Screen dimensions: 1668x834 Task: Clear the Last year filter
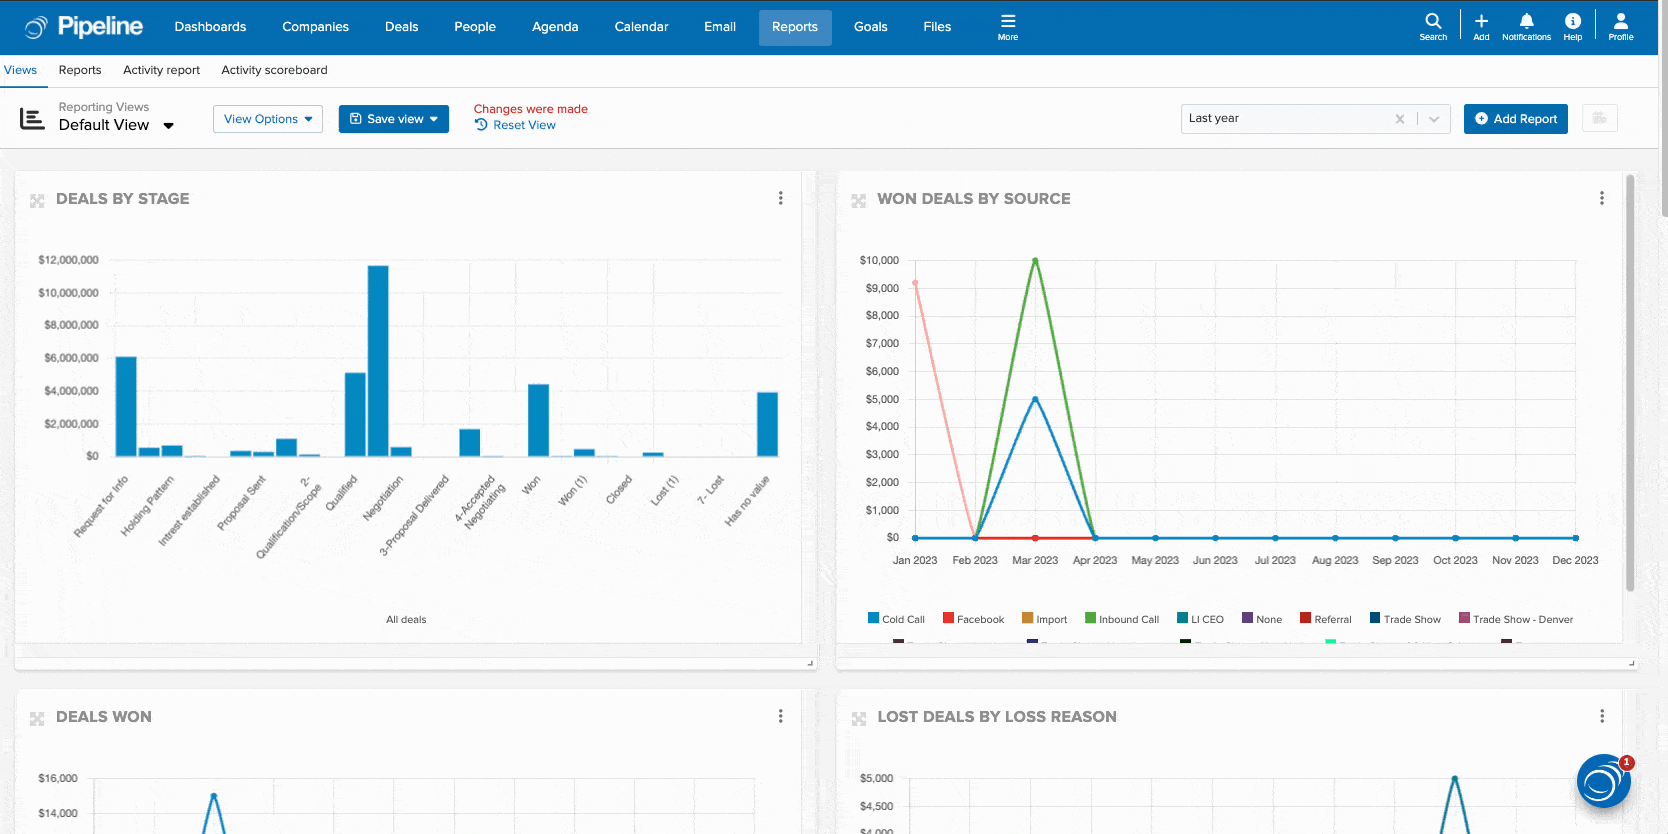(x=1400, y=119)
